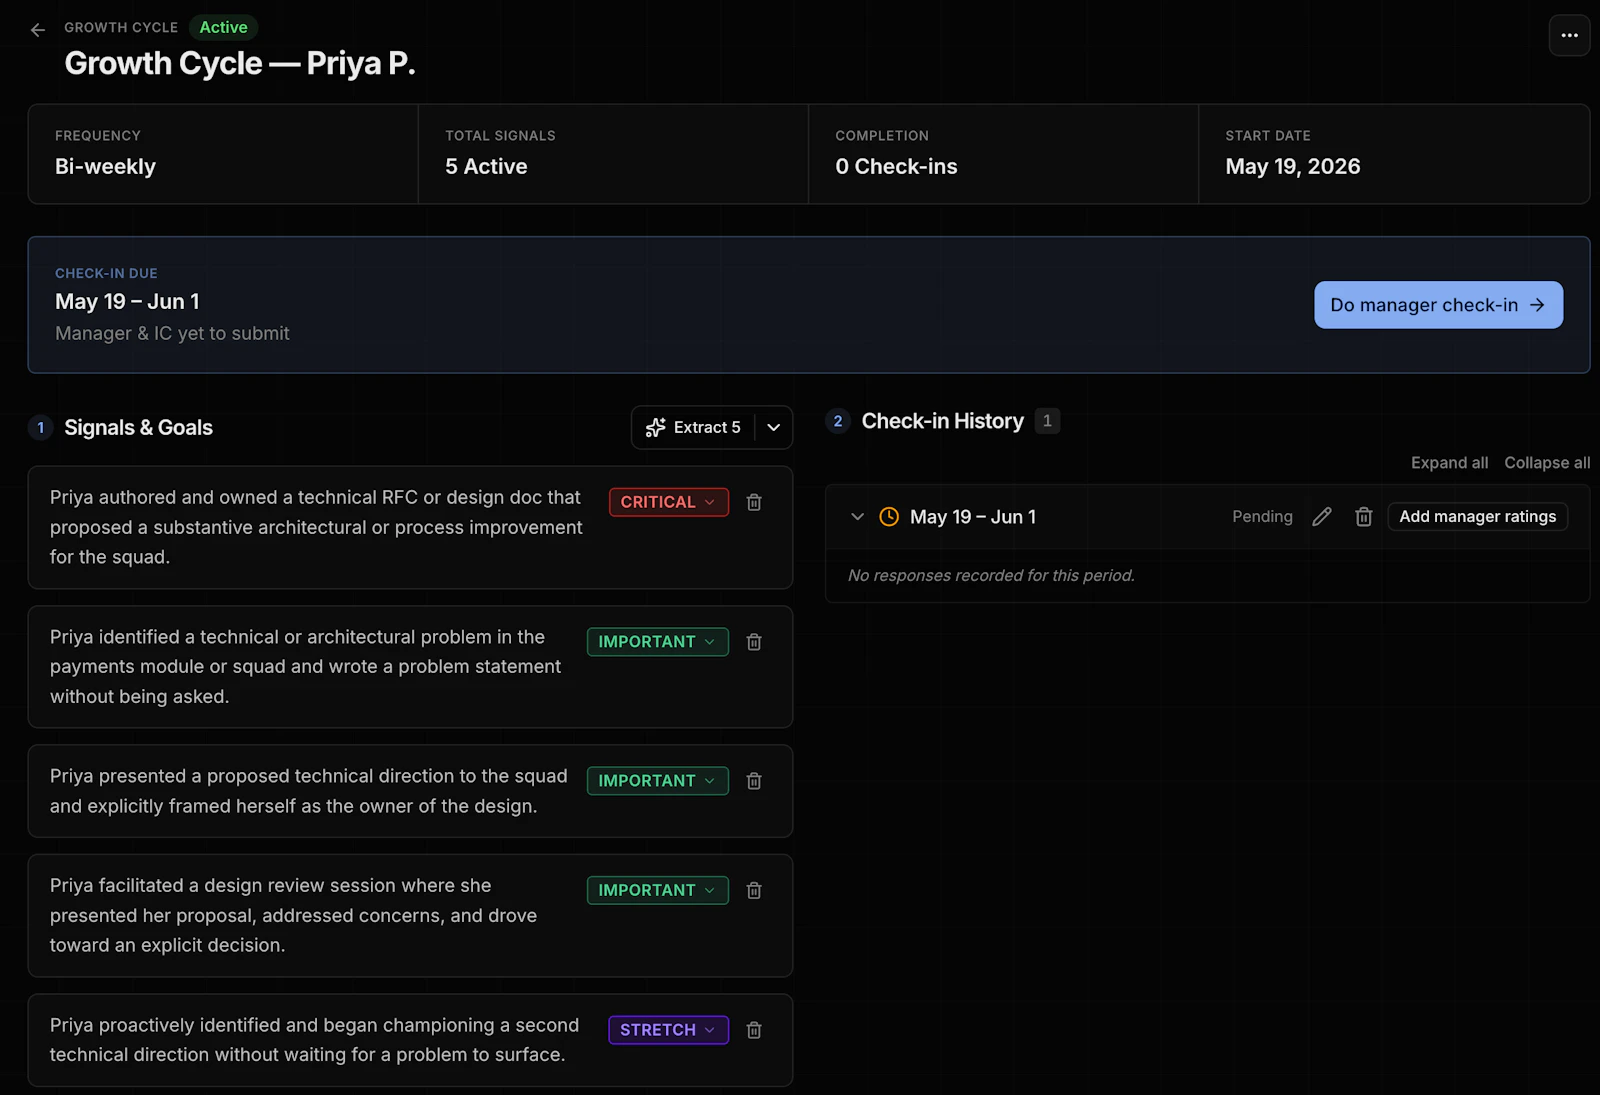The image size is (1600, 1095).
Task: Click 'No responses recorded for this period.'
Action: point(991,576)
